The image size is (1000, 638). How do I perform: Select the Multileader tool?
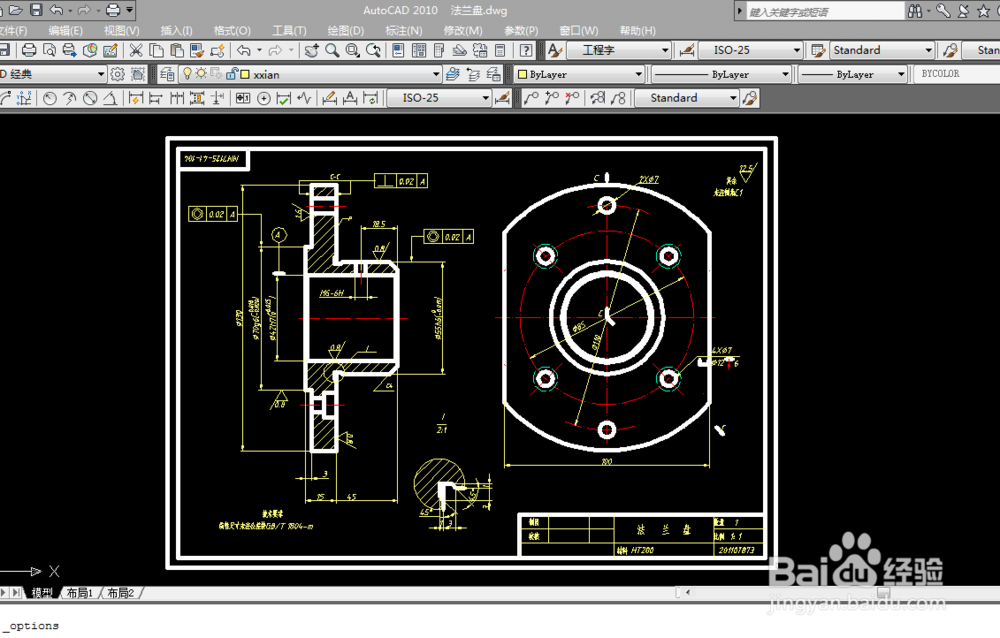(531, 98)
